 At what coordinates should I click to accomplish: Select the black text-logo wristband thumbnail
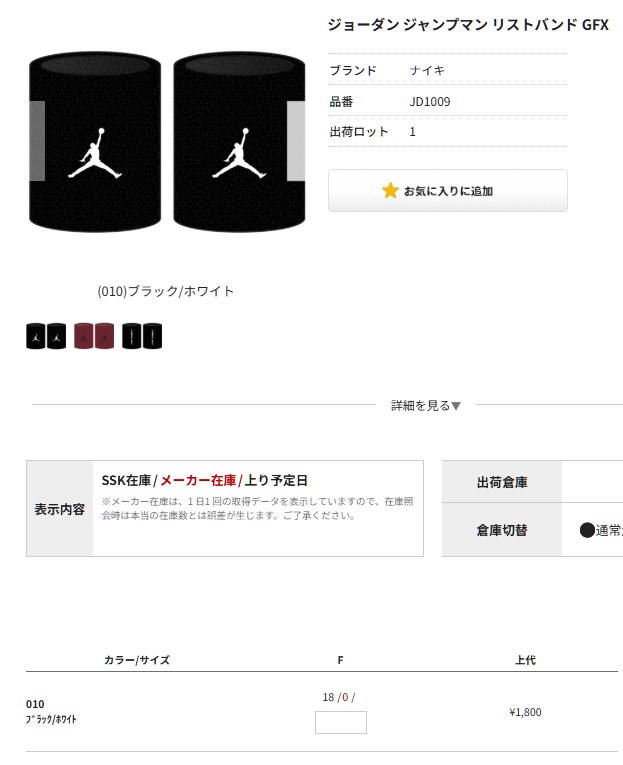tap(142, 336)
